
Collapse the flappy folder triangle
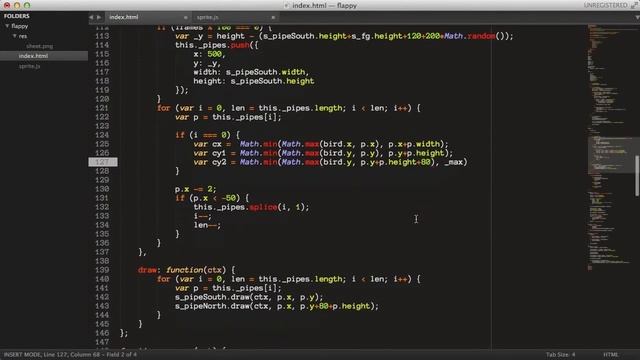point(7,26)
